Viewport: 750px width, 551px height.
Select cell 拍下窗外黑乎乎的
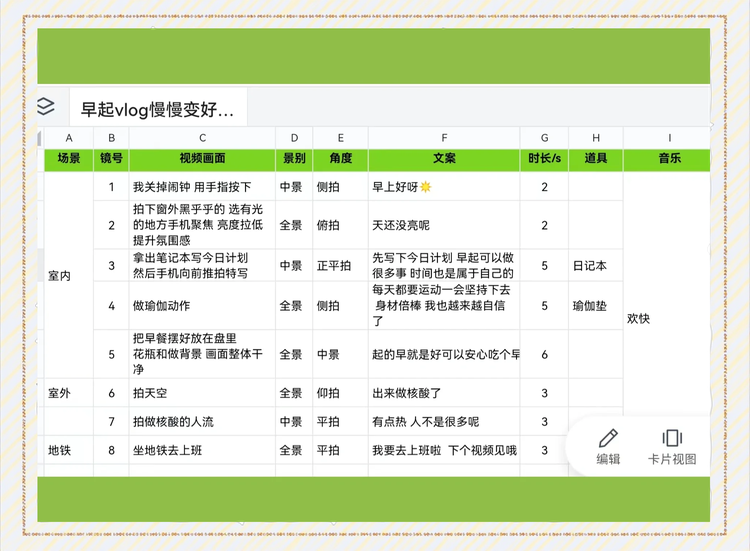point(202,225)
